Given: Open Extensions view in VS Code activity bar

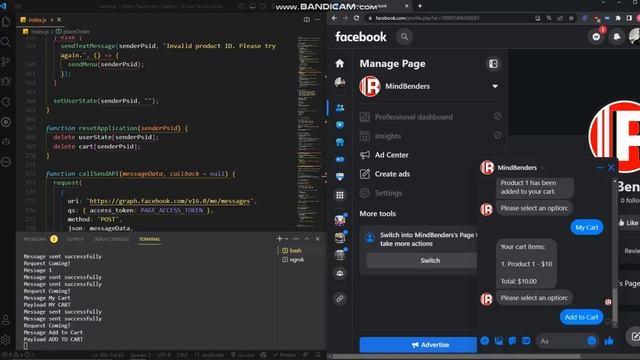Looking at the screenshot, I should coord(6,102).
